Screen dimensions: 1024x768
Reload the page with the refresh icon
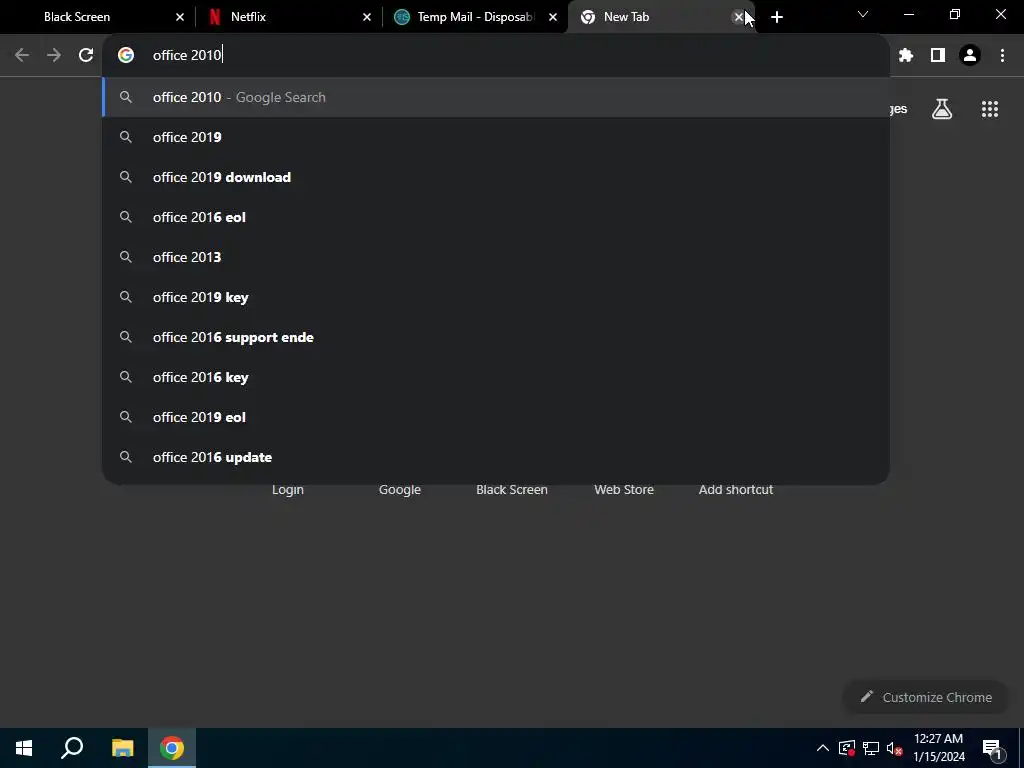tap(86, 56)
